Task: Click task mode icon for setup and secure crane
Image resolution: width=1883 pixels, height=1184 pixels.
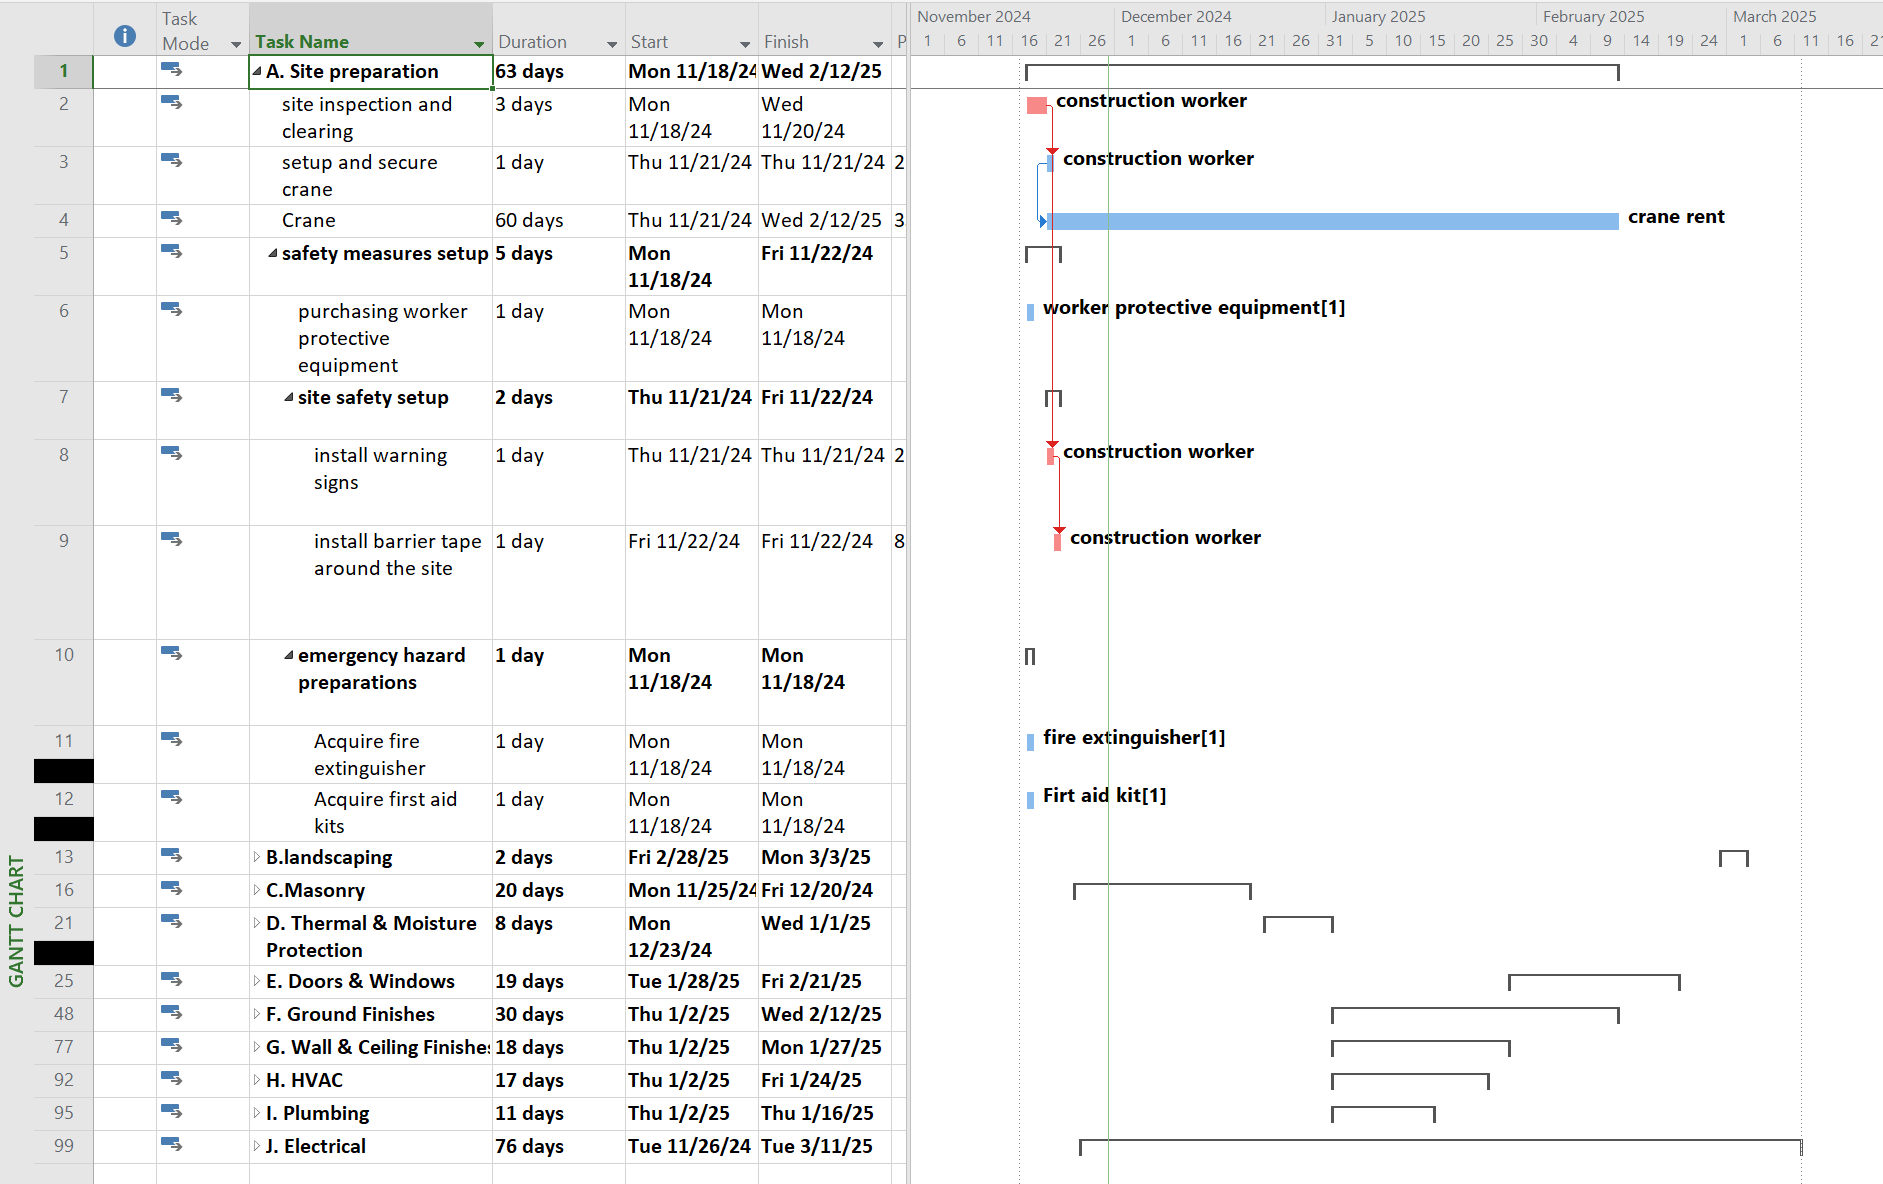Action: pyautogui.click(x=172, y=160)
